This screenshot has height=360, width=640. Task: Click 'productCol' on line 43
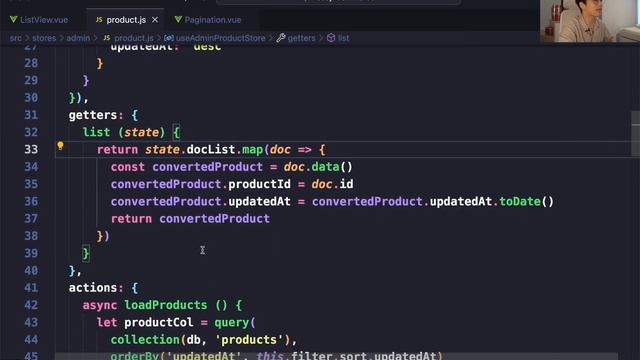coord(159,322)
